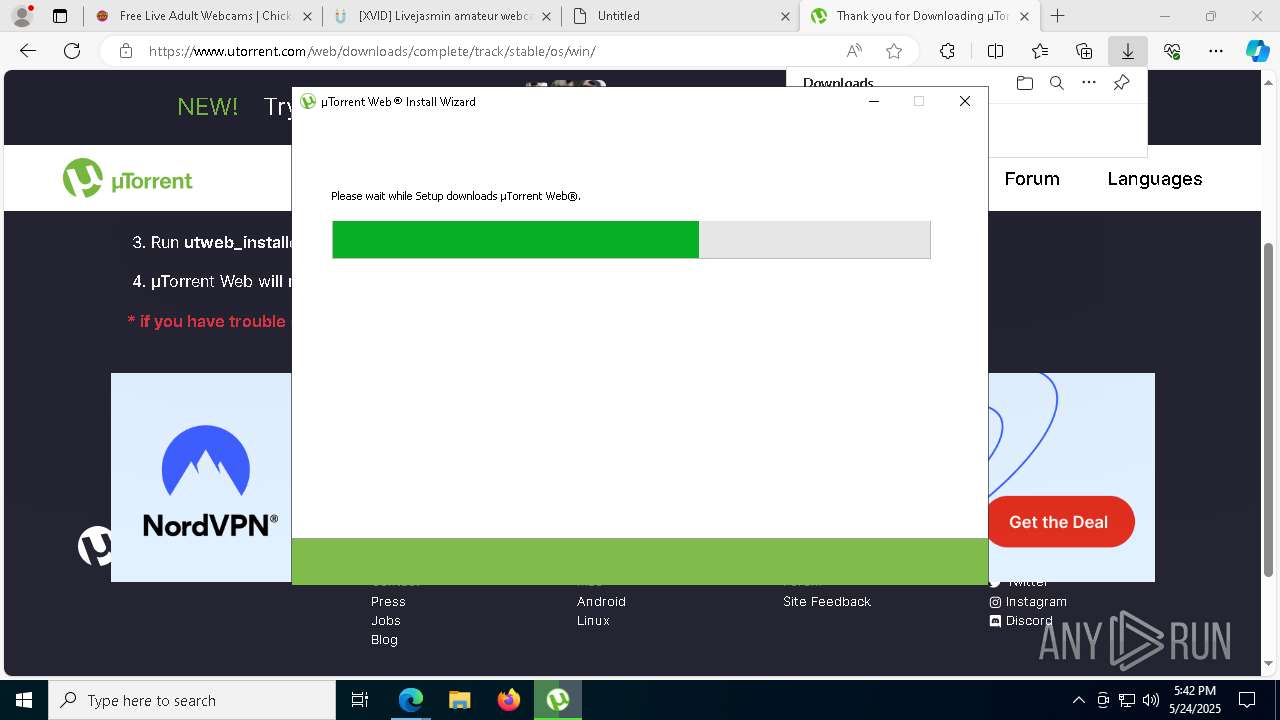Open the Blog footer link
The height and width of the screenshot is (720, 1280).
(384, 640)
